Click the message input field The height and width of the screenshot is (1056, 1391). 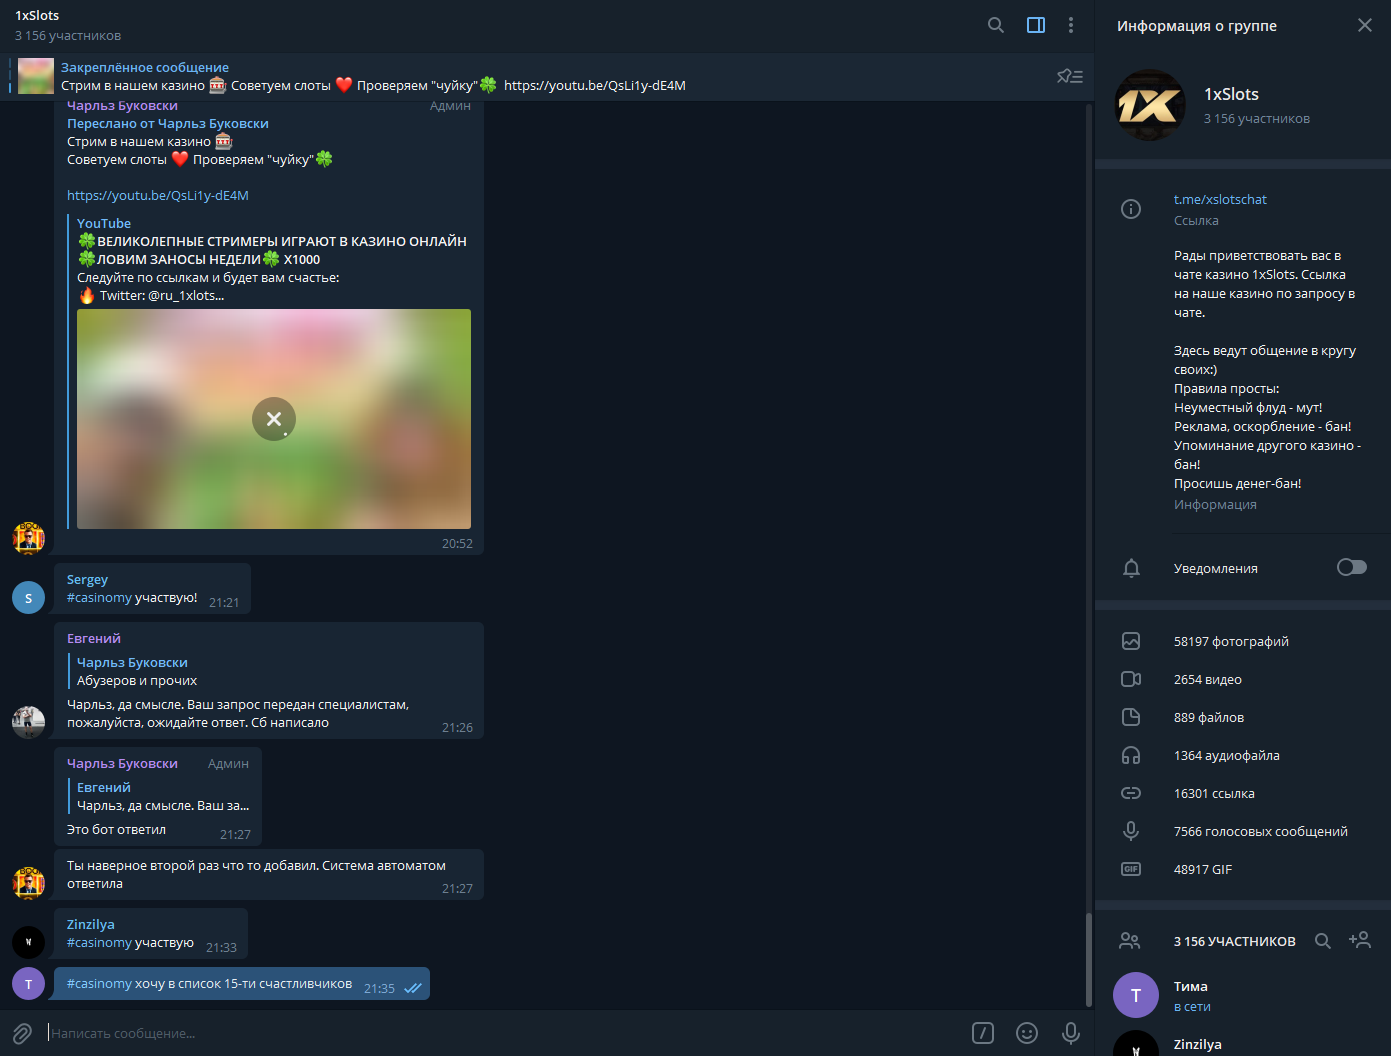click(505, 1033)
